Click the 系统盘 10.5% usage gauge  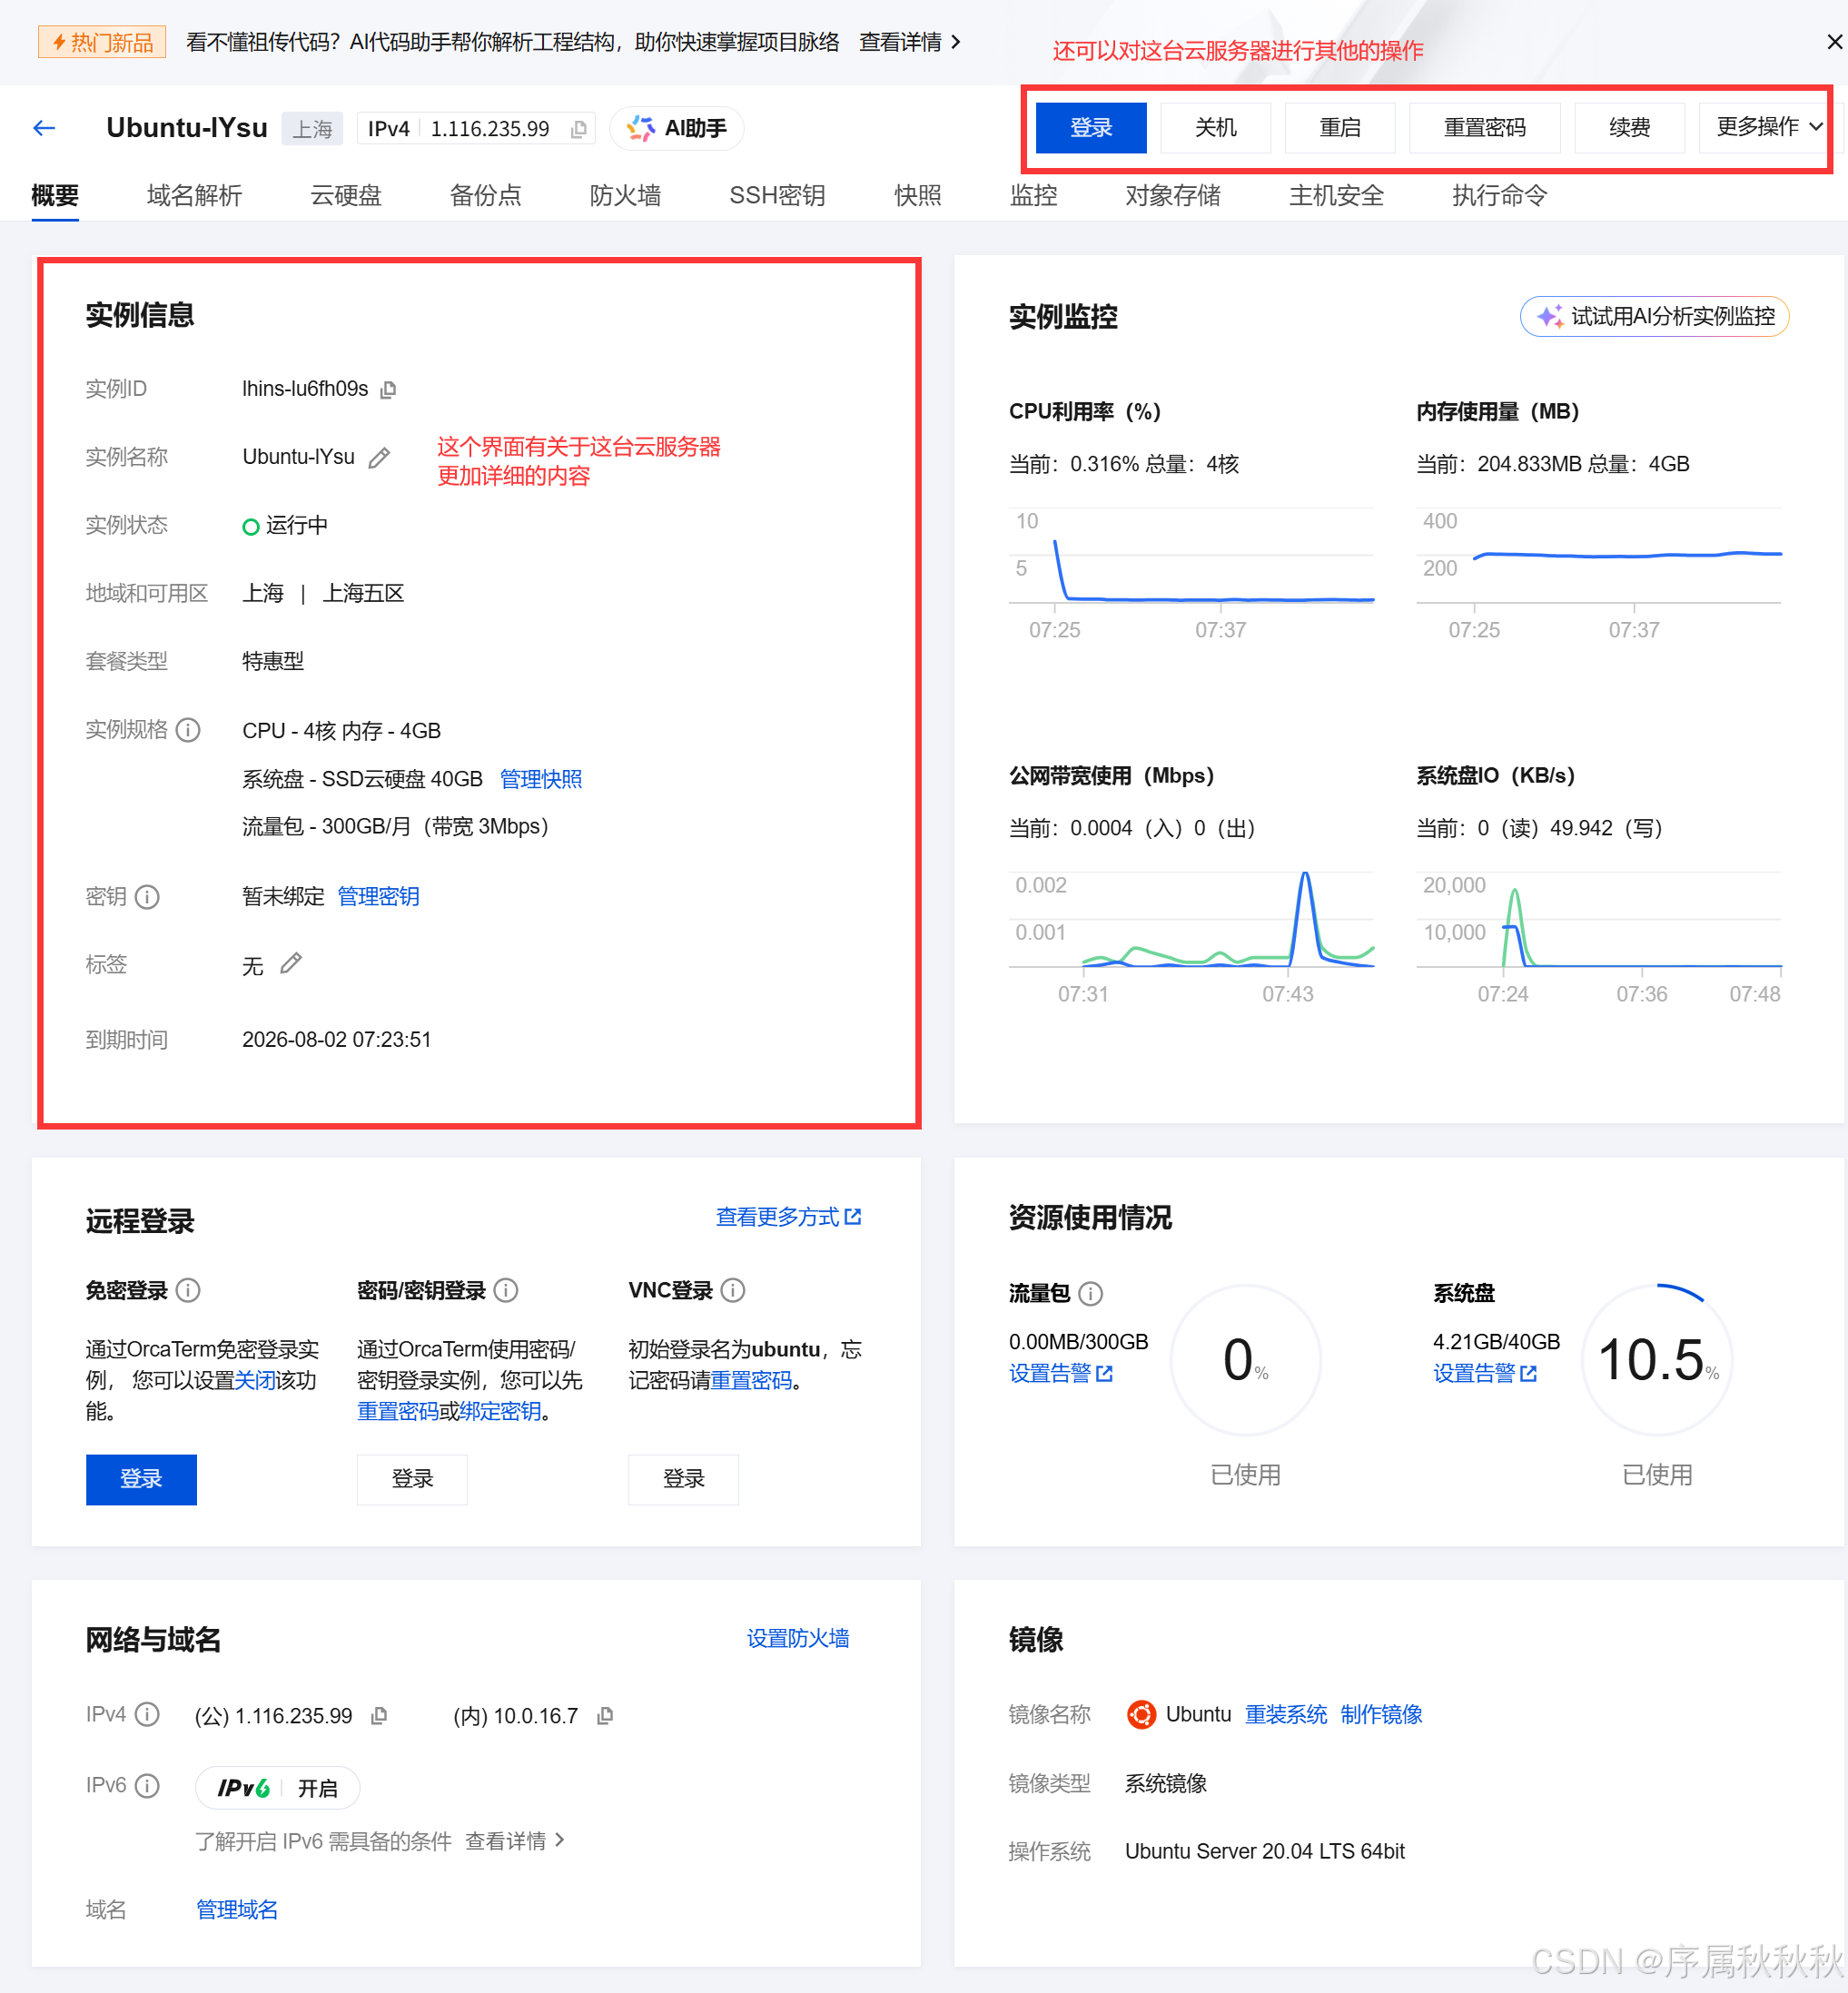(x=1657, y=1360)
